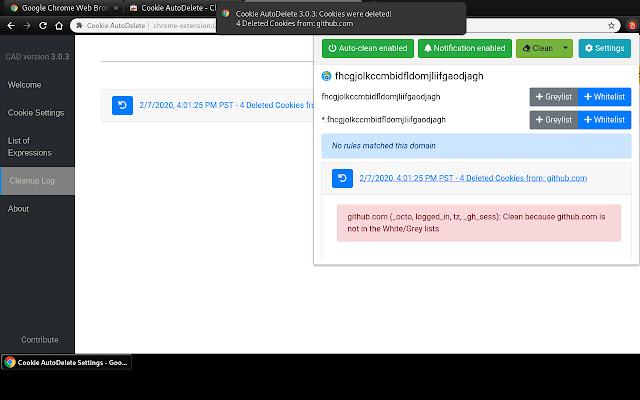The height and width of the screenshot is (400, 640).
Task: Click the favicon beside the popup domain heading
Action: pyautogui.click(x=326, y=76)
